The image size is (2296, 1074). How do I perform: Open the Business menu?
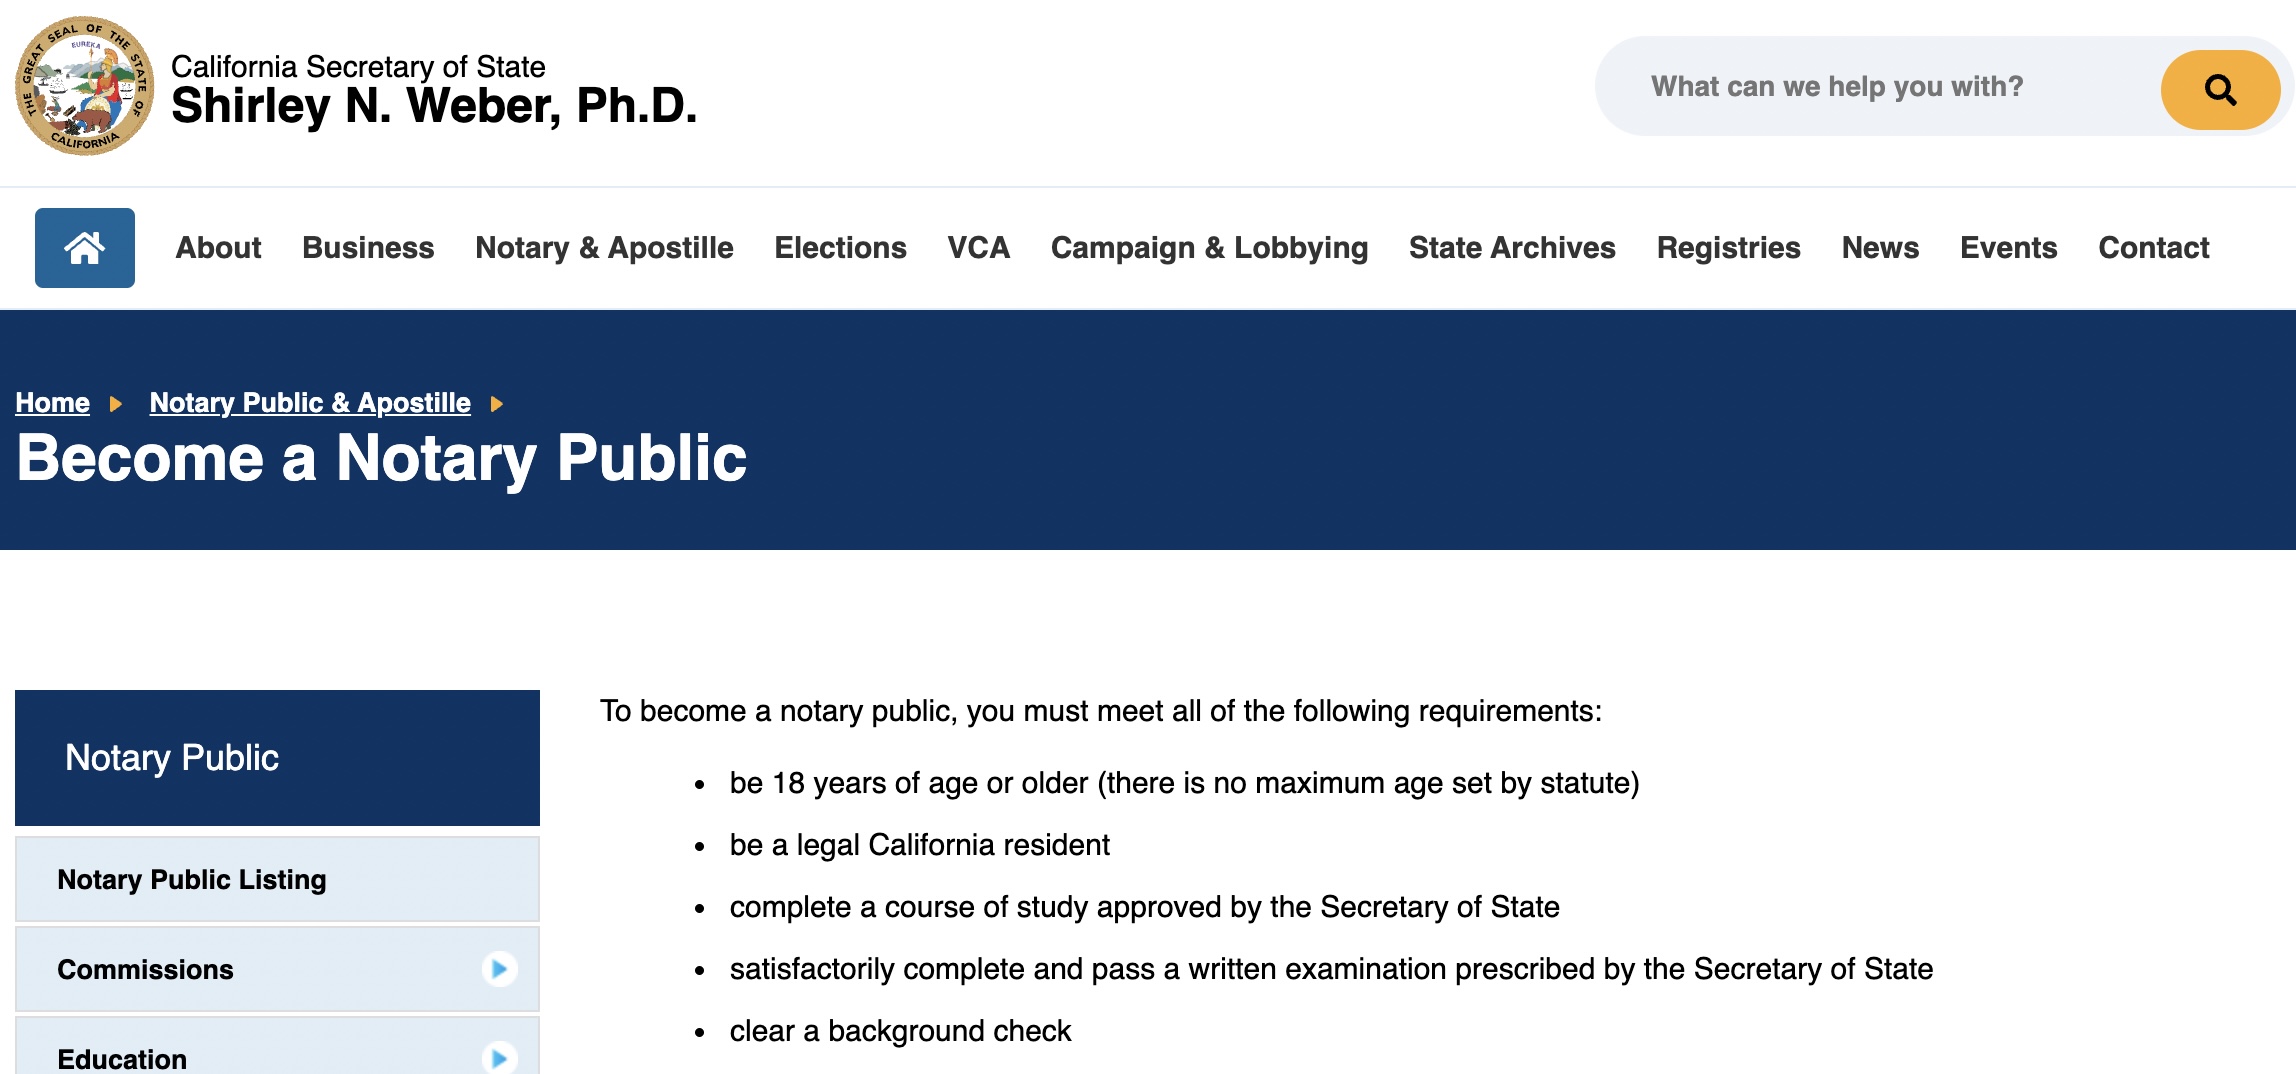(368, 248)
